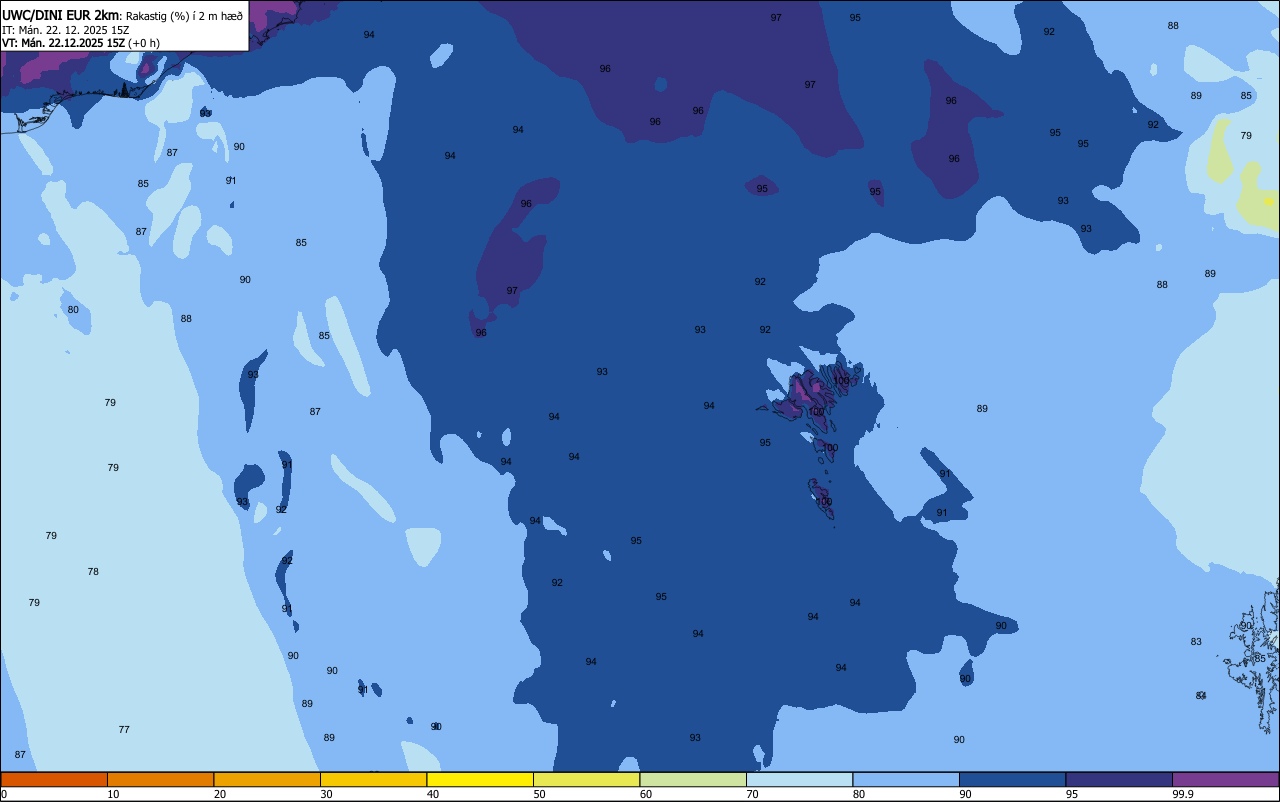Click the 'Rakastig (%) í 2 m hæð' label

click(x=184, y=16)
